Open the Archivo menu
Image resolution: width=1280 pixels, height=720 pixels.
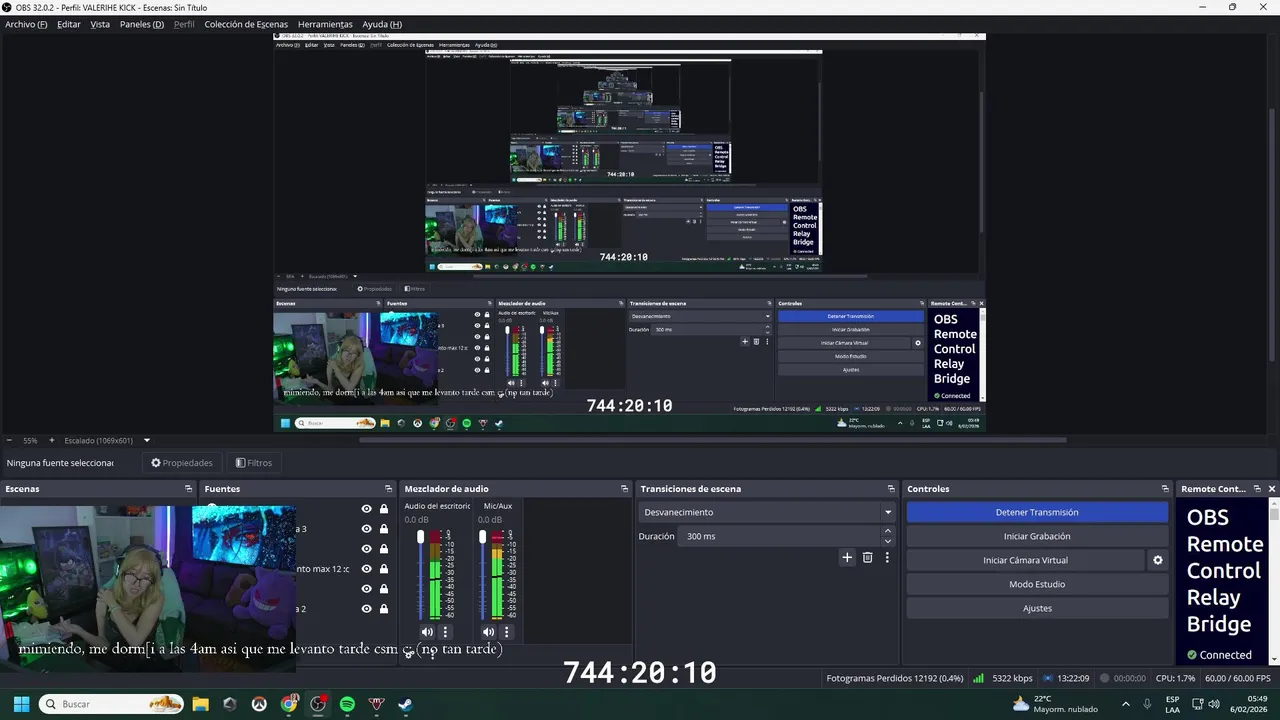tap(26, 24)
